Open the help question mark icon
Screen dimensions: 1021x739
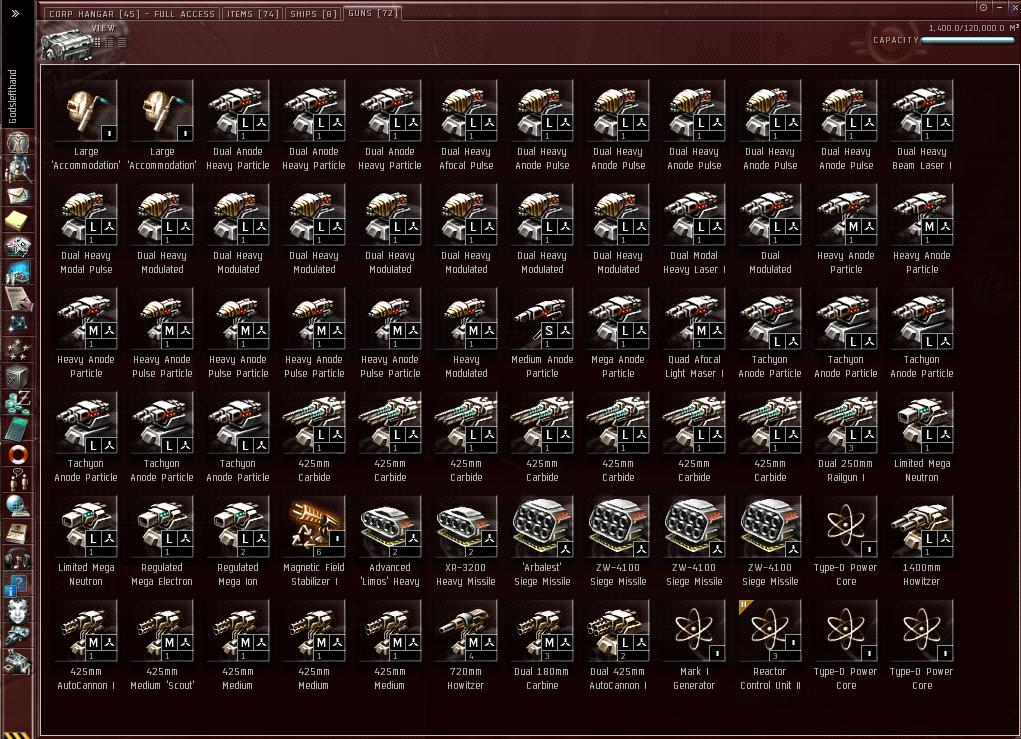18,584
